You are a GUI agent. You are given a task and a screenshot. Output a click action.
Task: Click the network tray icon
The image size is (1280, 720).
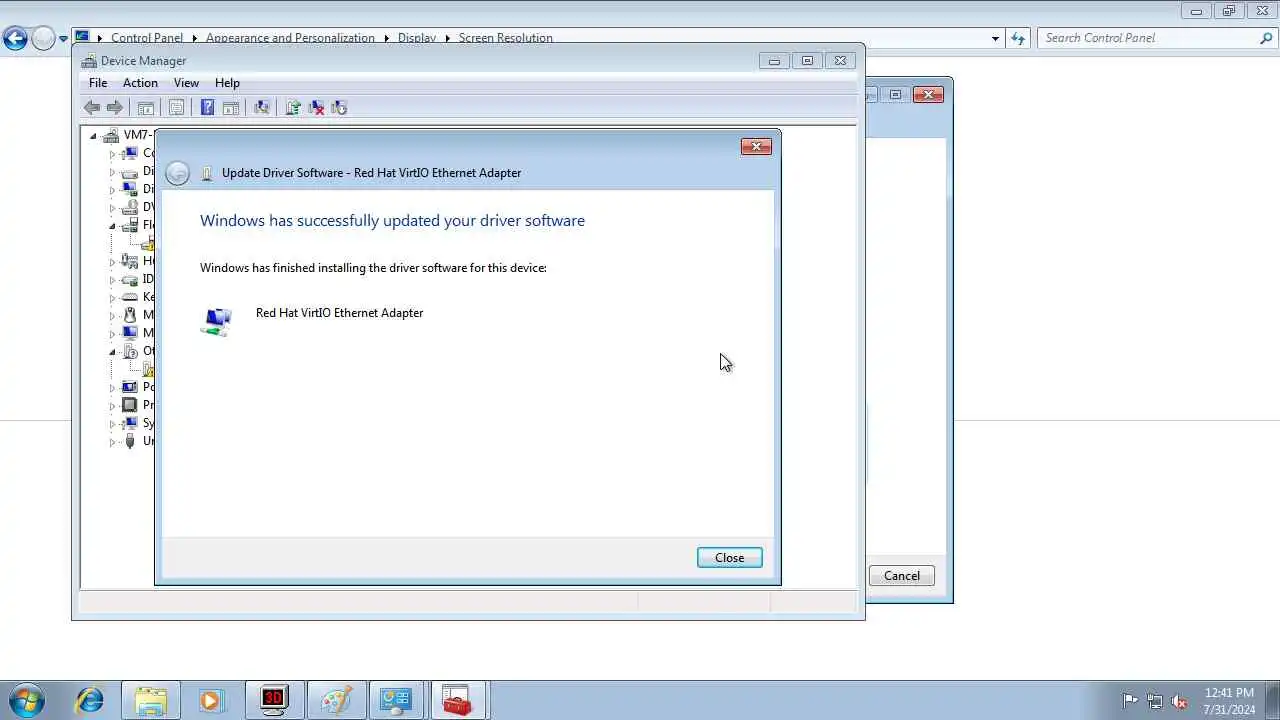point(1155,701)
